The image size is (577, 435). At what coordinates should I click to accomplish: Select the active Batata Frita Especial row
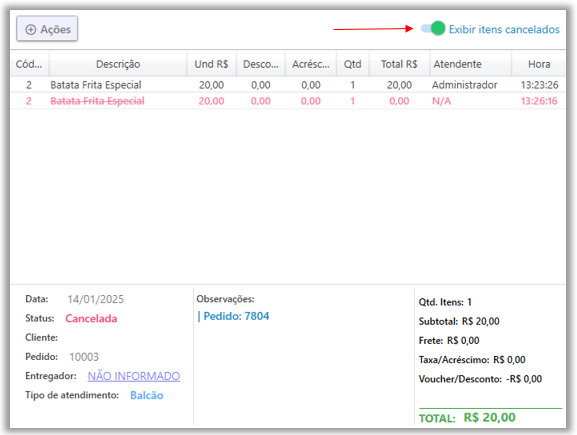(288, 85)
